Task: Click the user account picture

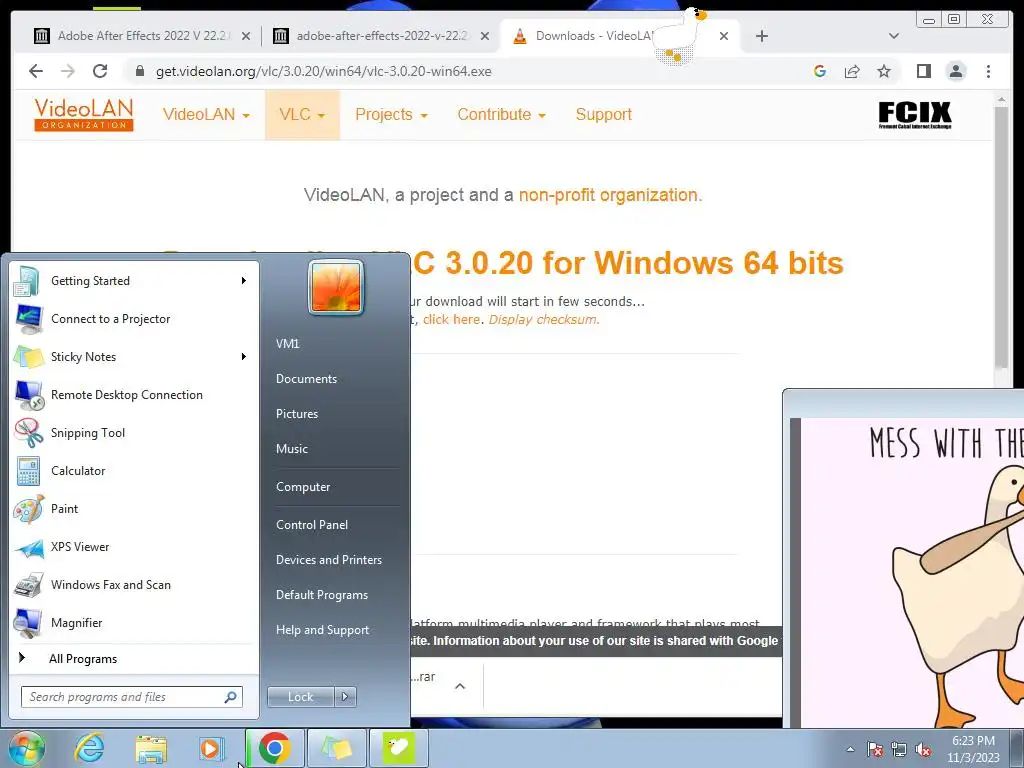Action: pos(336,287)
